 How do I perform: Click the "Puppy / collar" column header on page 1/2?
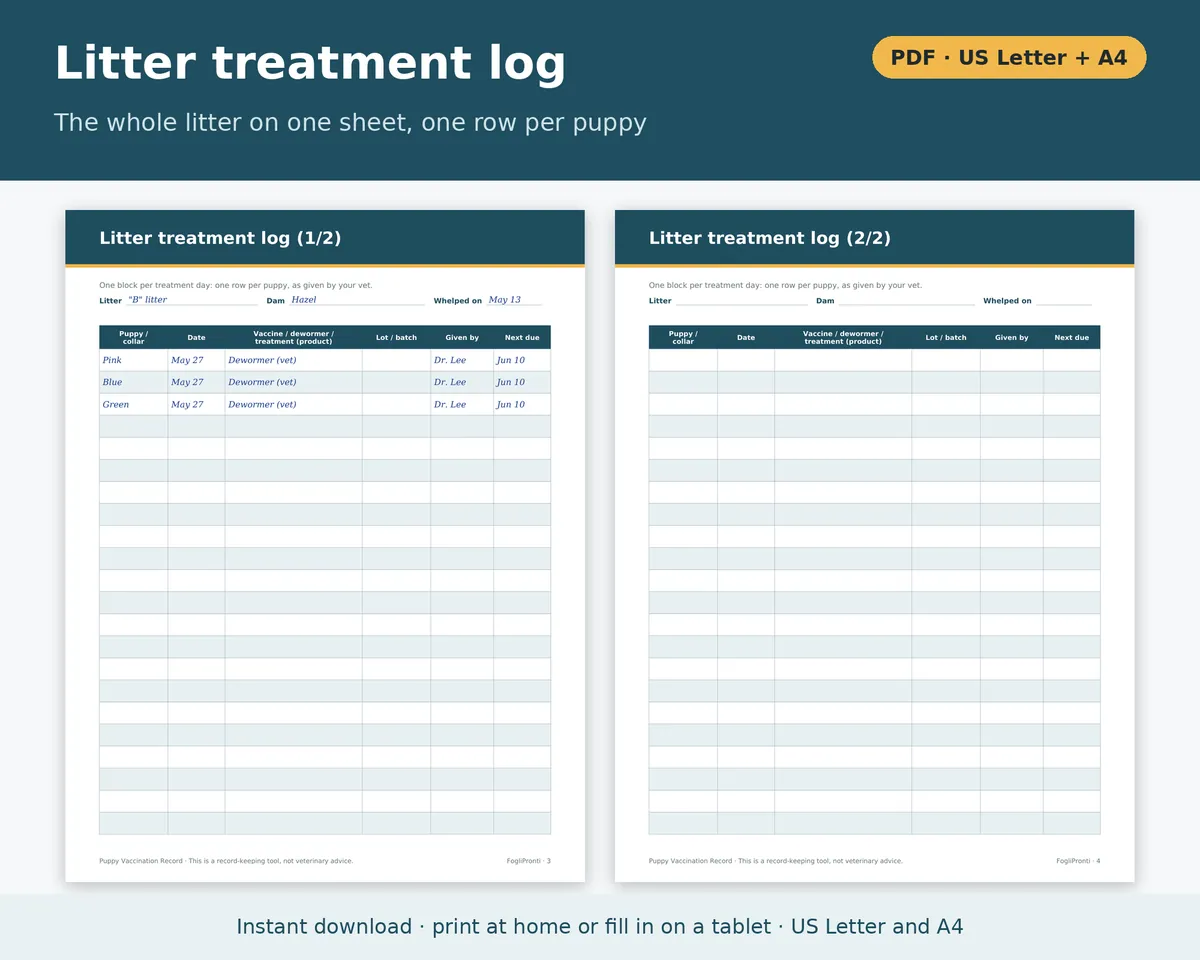click(133, 337)
